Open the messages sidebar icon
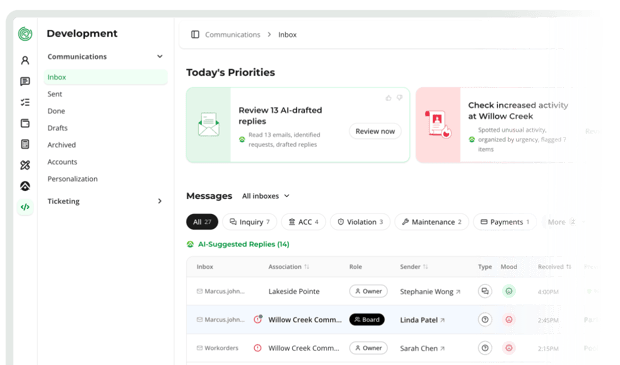The height and width of the screenshot is (365, 620). 25,81
